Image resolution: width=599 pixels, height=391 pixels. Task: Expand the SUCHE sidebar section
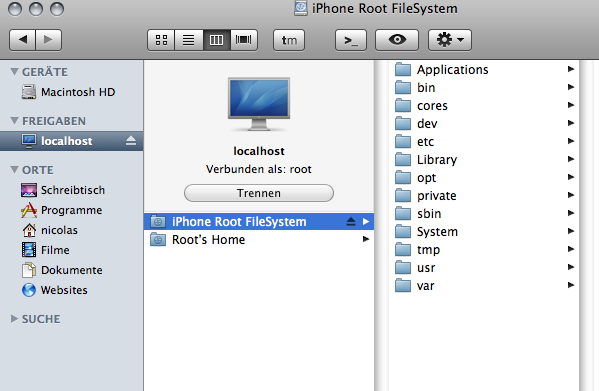point(15,318)
